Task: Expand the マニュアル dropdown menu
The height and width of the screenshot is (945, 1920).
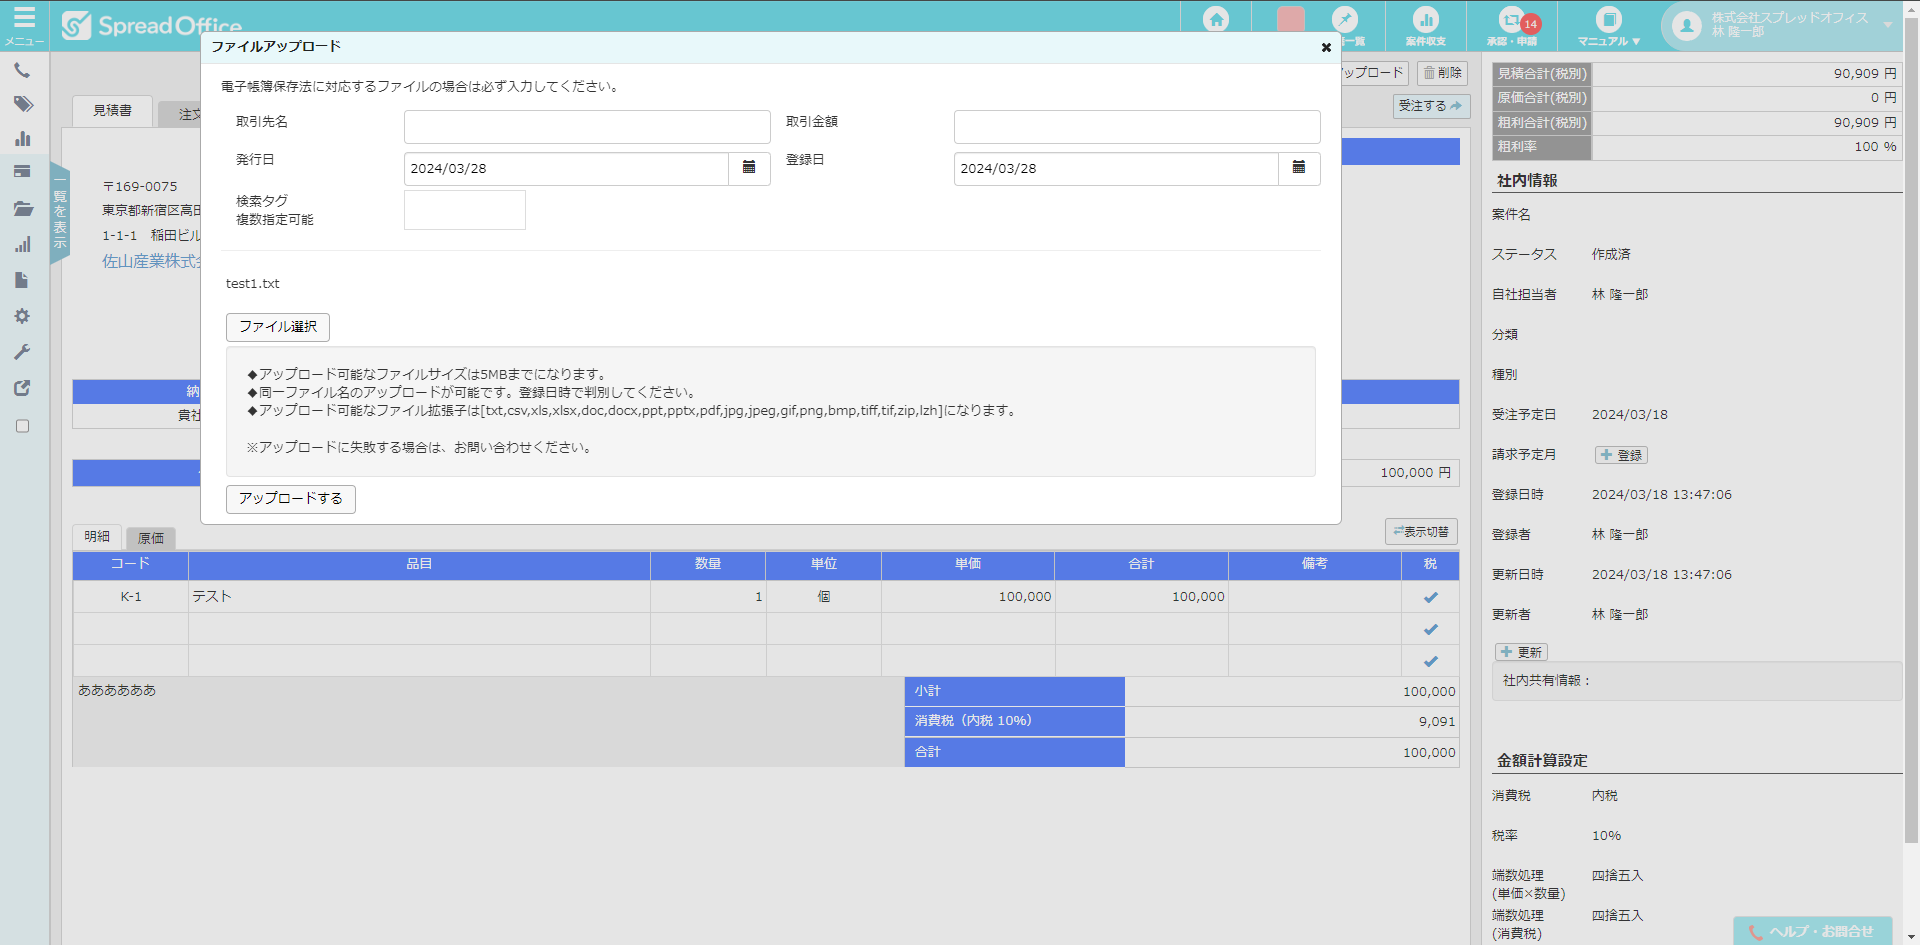Action: click(1609, 26)
